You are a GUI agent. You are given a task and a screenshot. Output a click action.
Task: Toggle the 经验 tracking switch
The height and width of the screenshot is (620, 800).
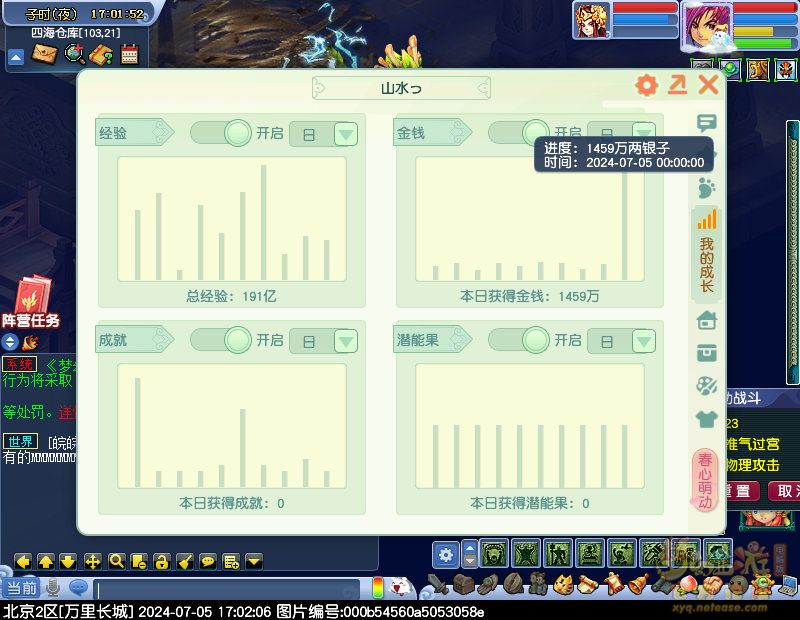pyautogui.click(x=221, y=132)
